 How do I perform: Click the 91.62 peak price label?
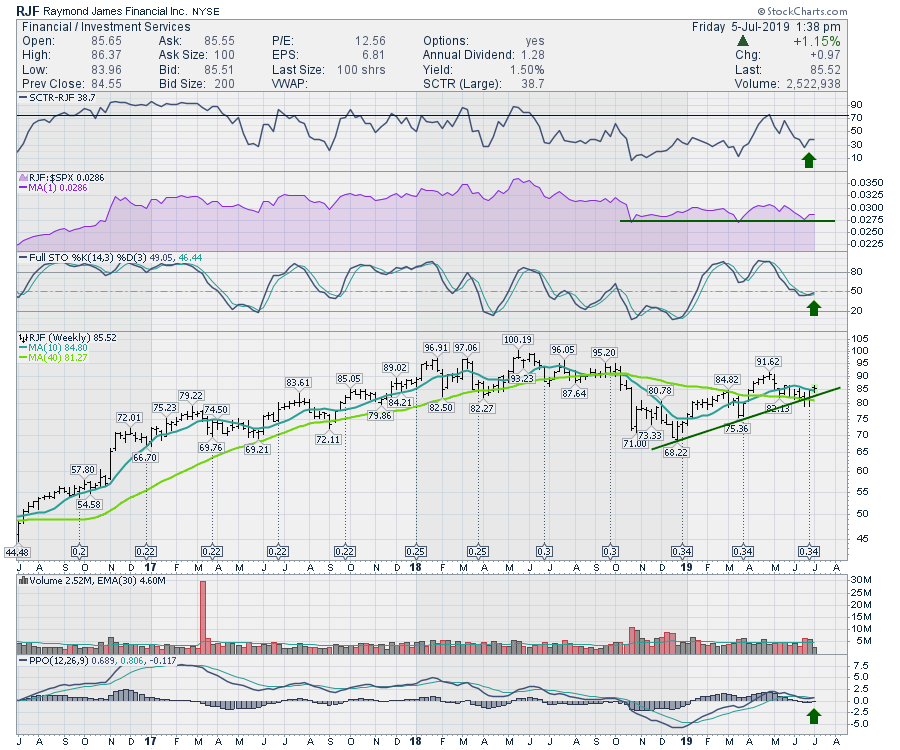click(768, 362)
